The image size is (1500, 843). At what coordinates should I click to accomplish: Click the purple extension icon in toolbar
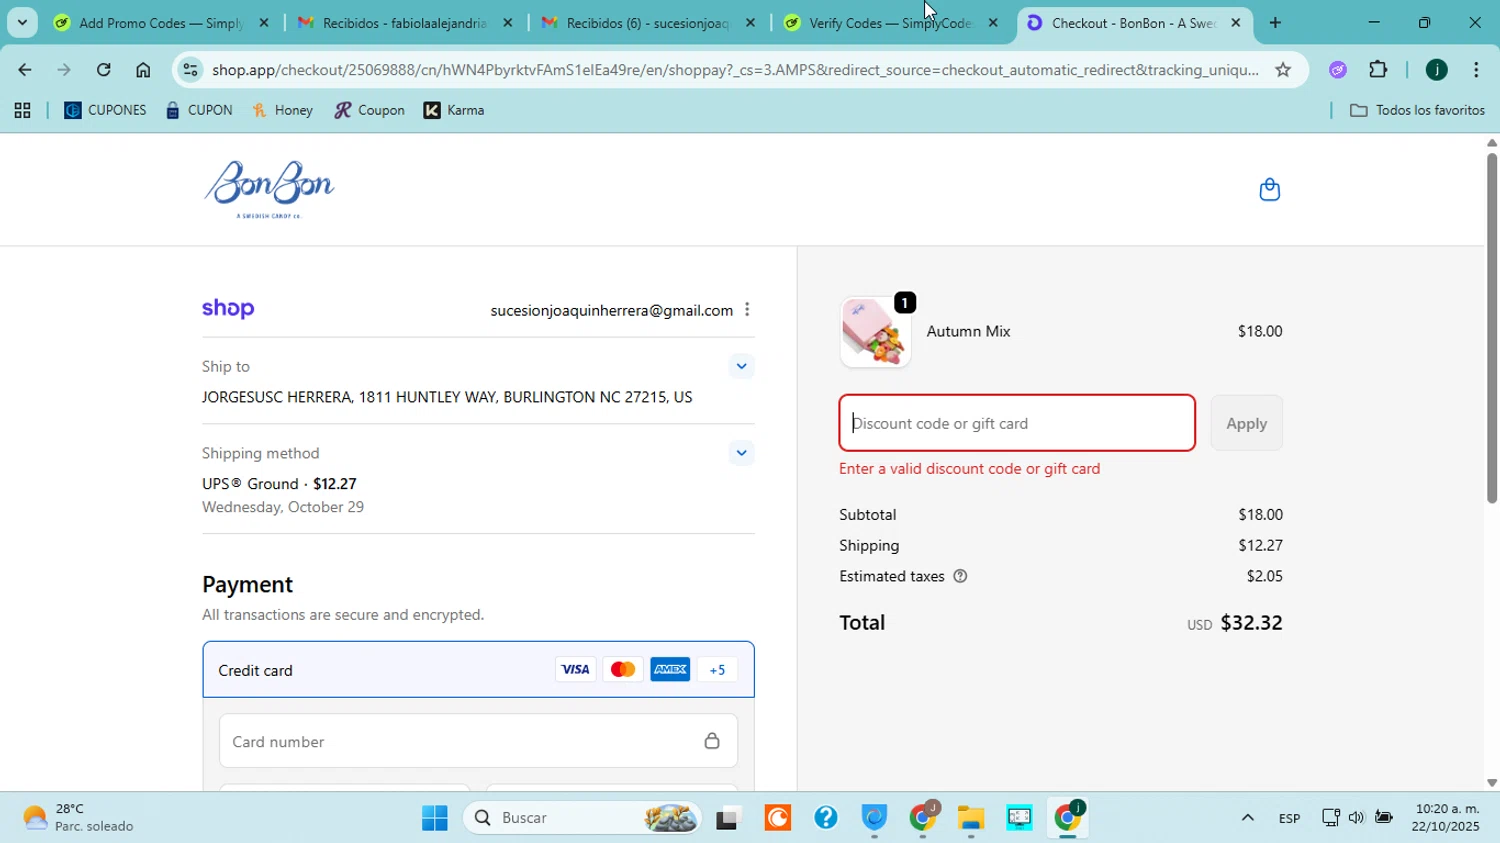tap(1338, 70)
